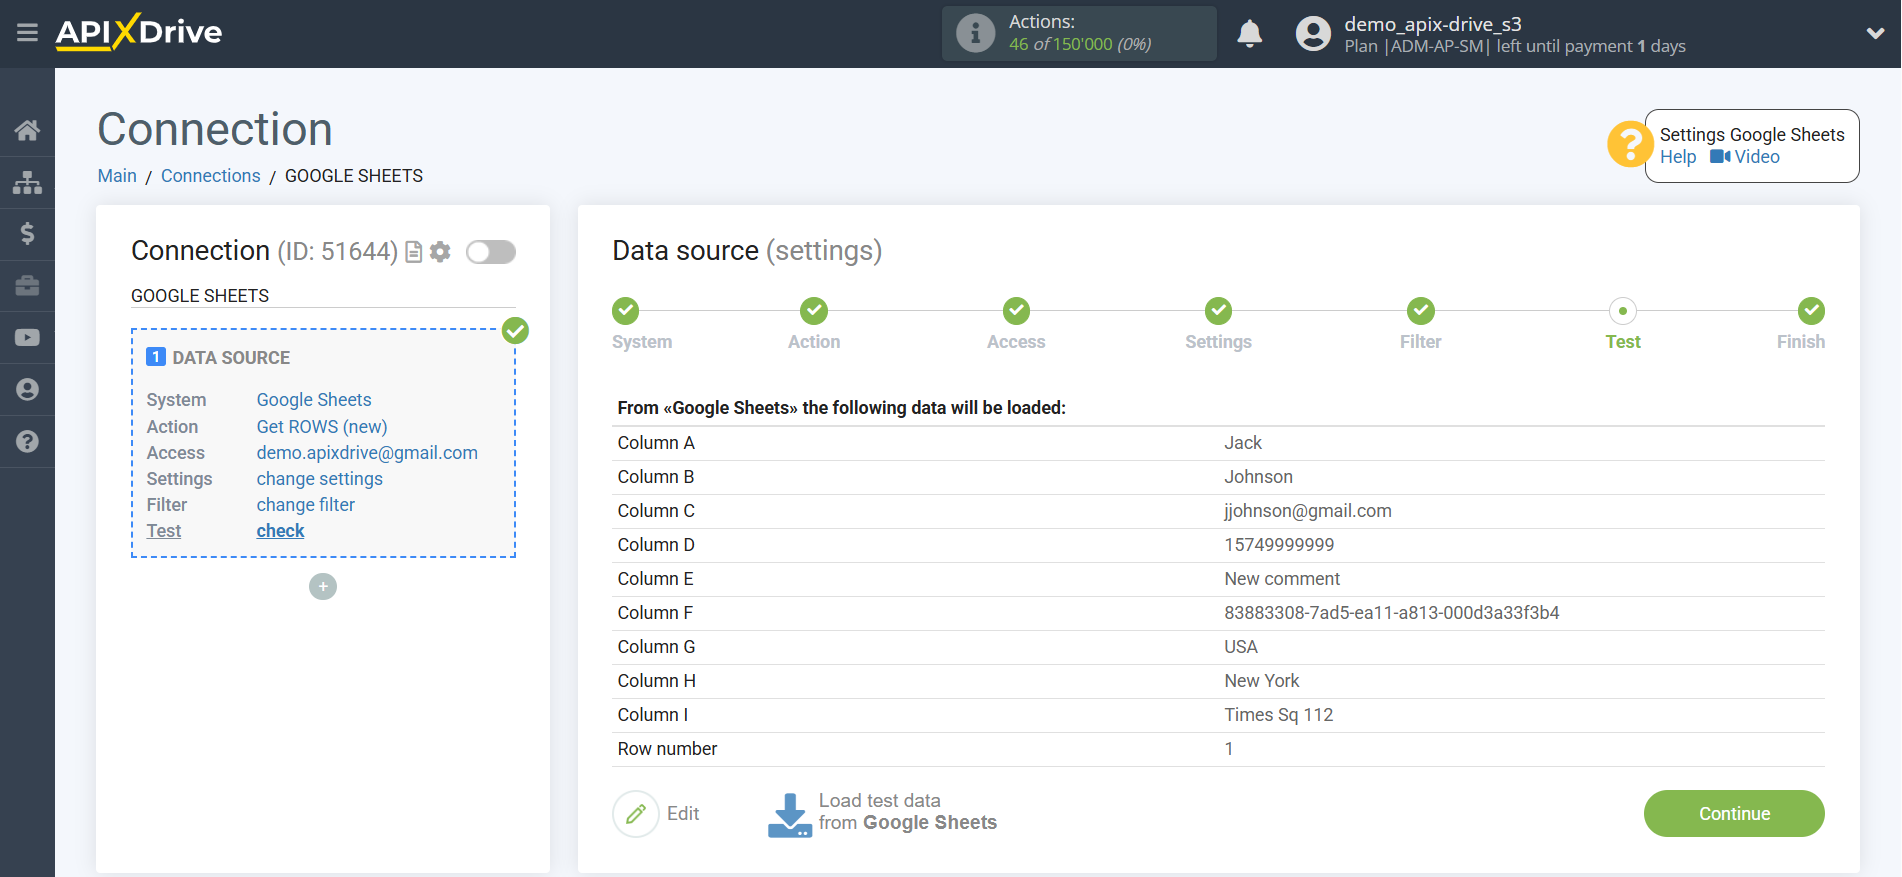Open the Help link for Google Sheets
Image resolution: width=1902 pixels, height=877 pixels.
(x=1678, y=157)
